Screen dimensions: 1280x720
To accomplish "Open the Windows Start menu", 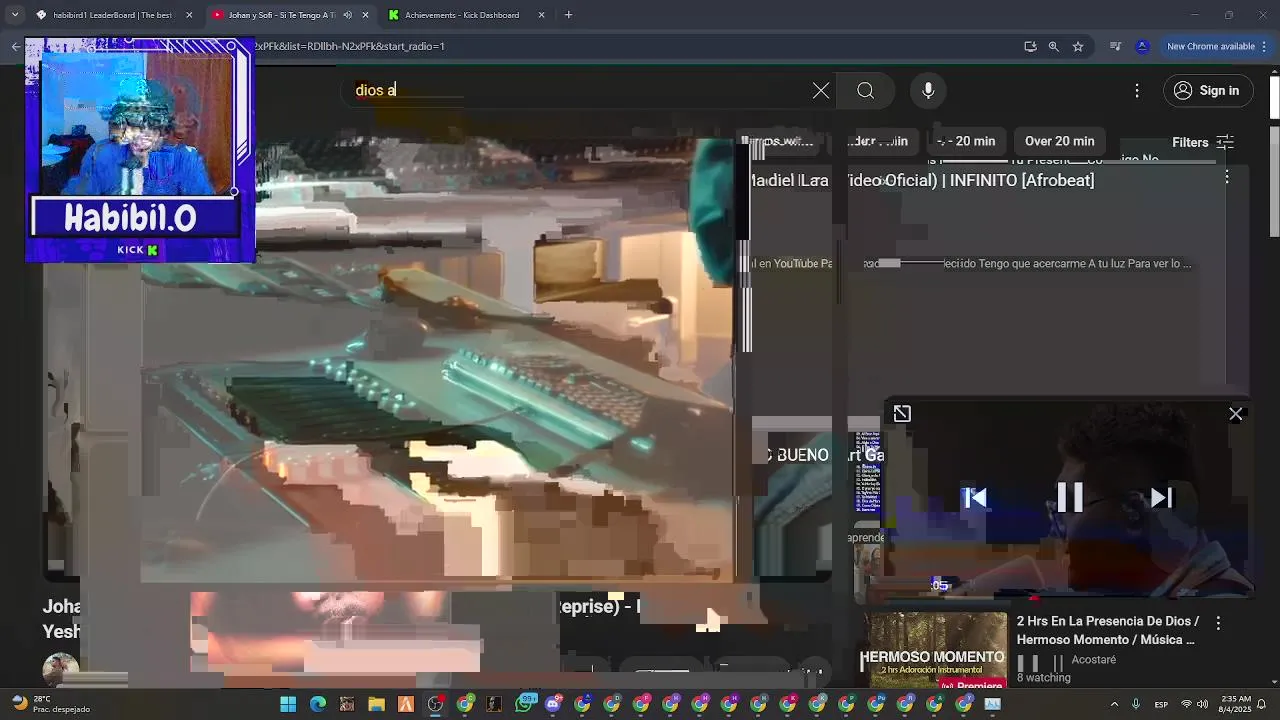I will pyautogui.click(x=288, y=704).
